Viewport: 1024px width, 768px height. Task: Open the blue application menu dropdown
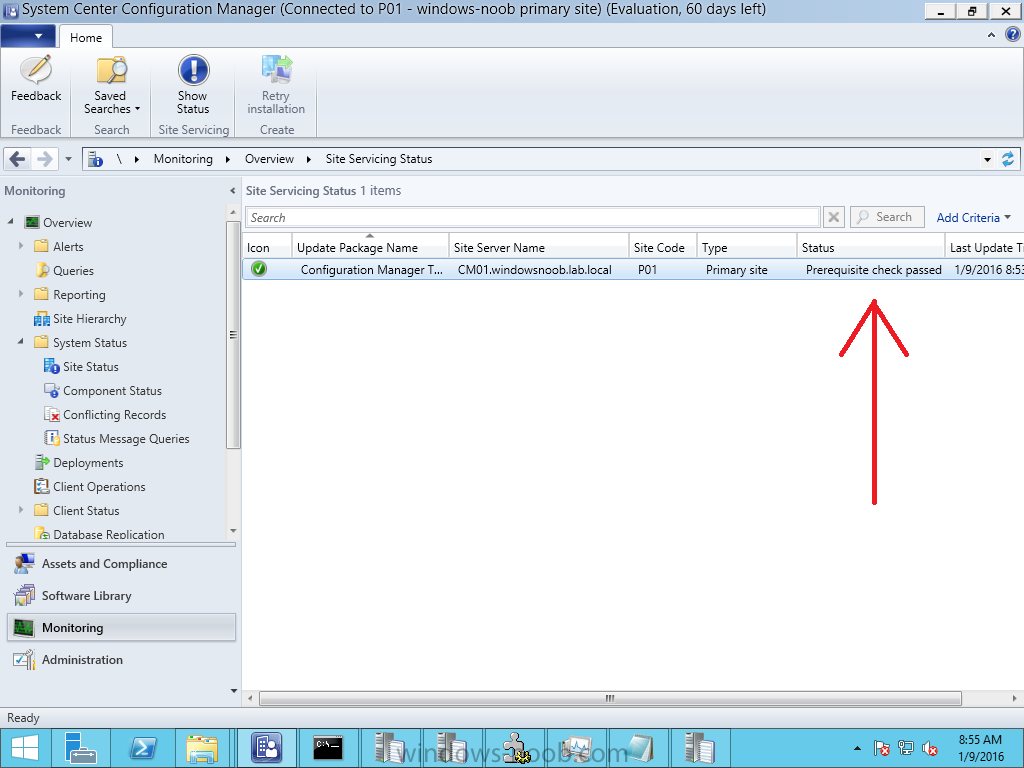coord(28,37)
